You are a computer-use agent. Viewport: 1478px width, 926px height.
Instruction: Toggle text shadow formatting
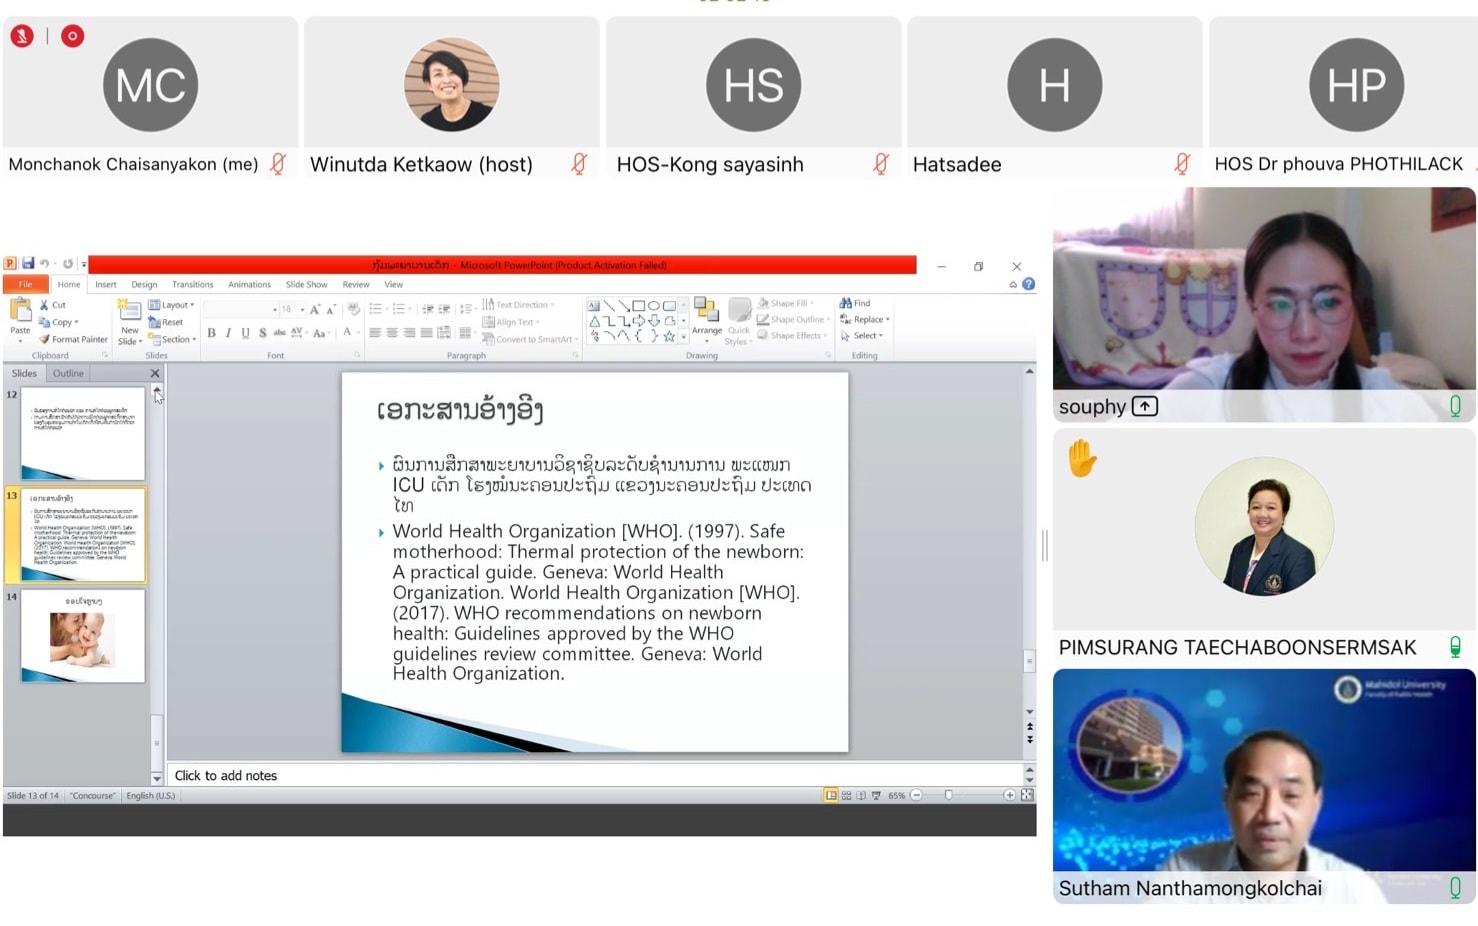tap(262, 333)
